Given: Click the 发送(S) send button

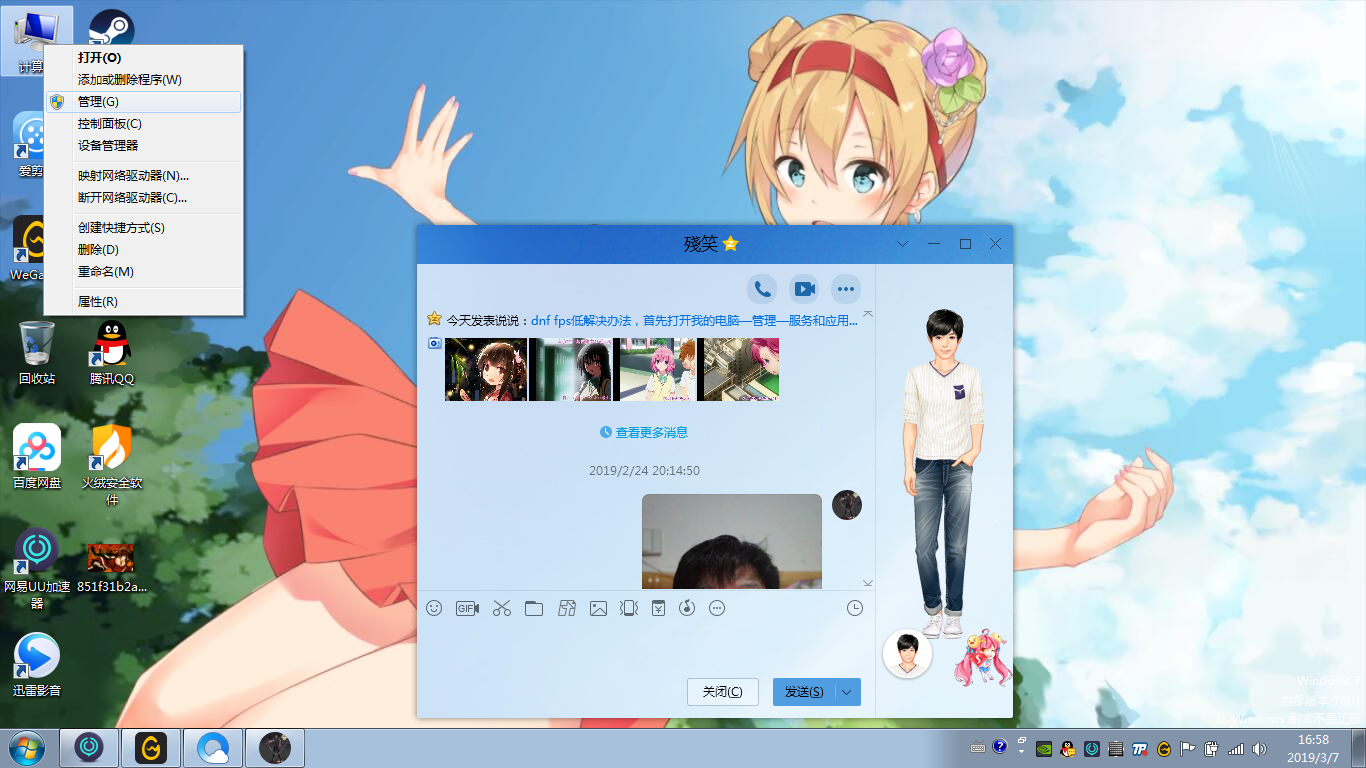Looking at the screenshot, I should [804, 692].
